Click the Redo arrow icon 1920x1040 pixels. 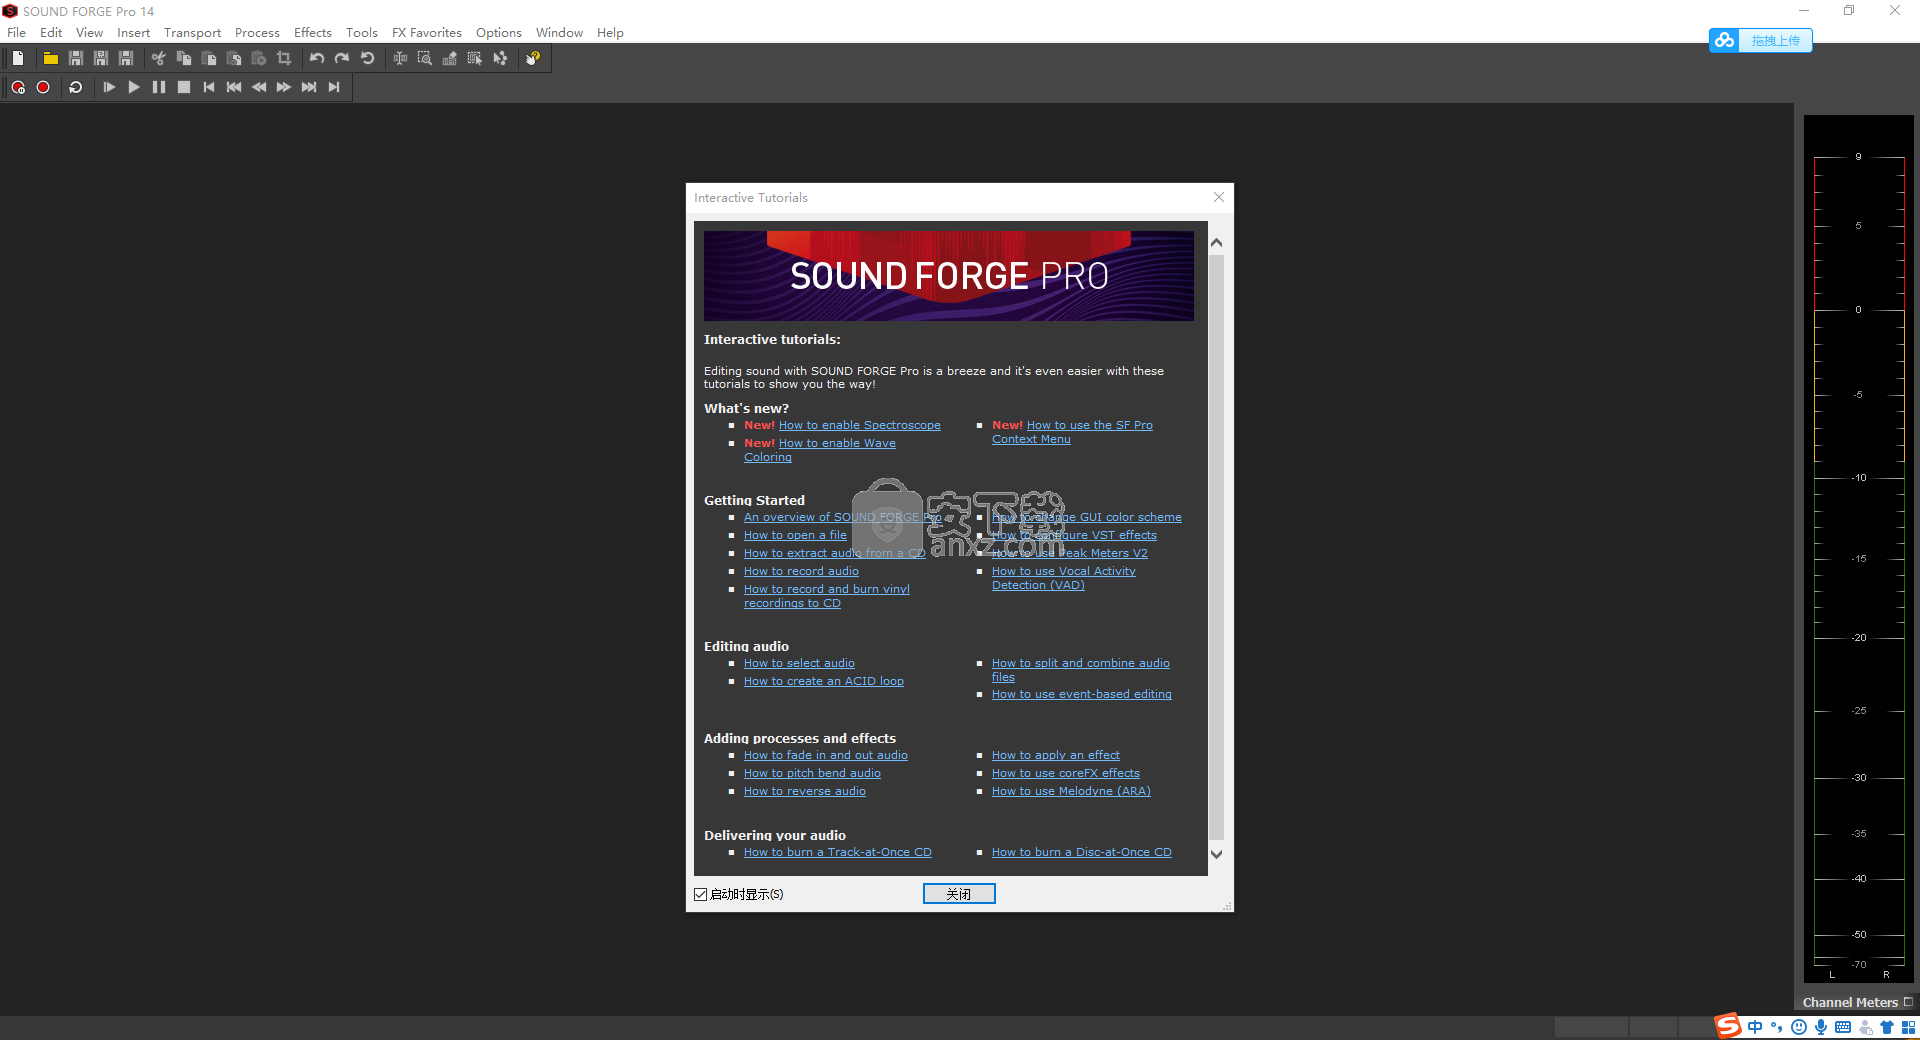click(x=342, y=58)
